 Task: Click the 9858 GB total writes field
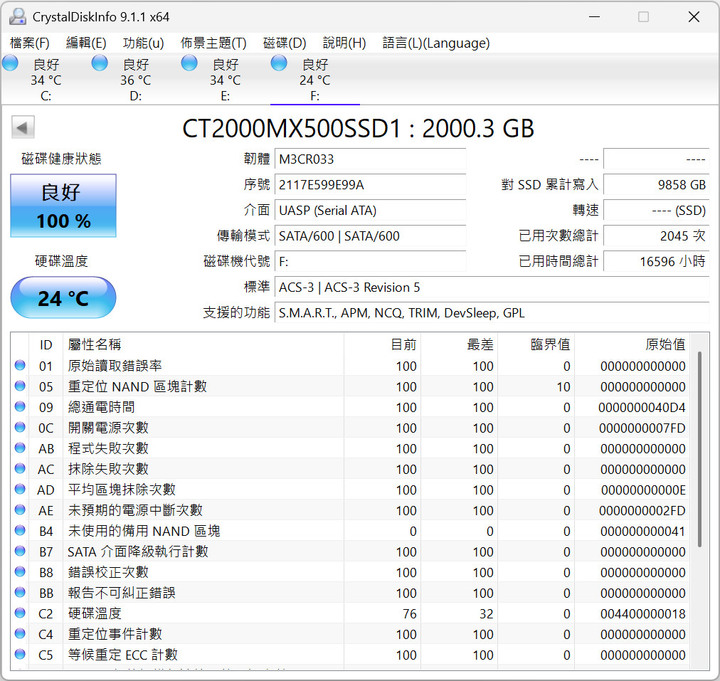click(656, 185)
